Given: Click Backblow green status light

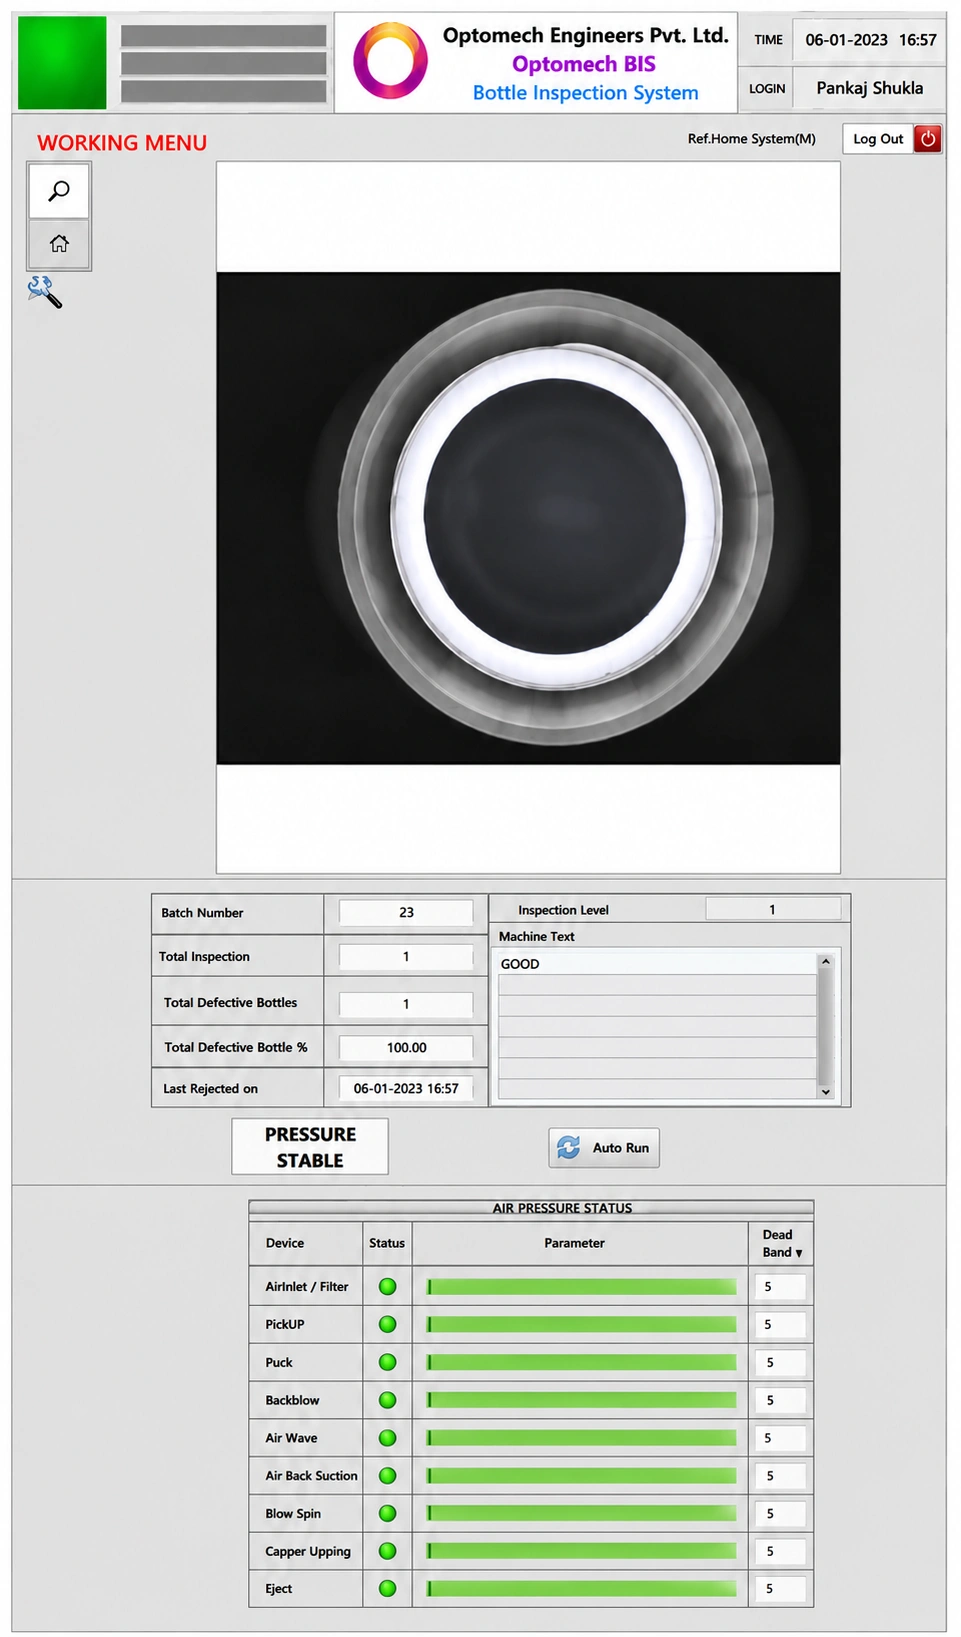Looking at the screenshot, I should [388, 1400].
